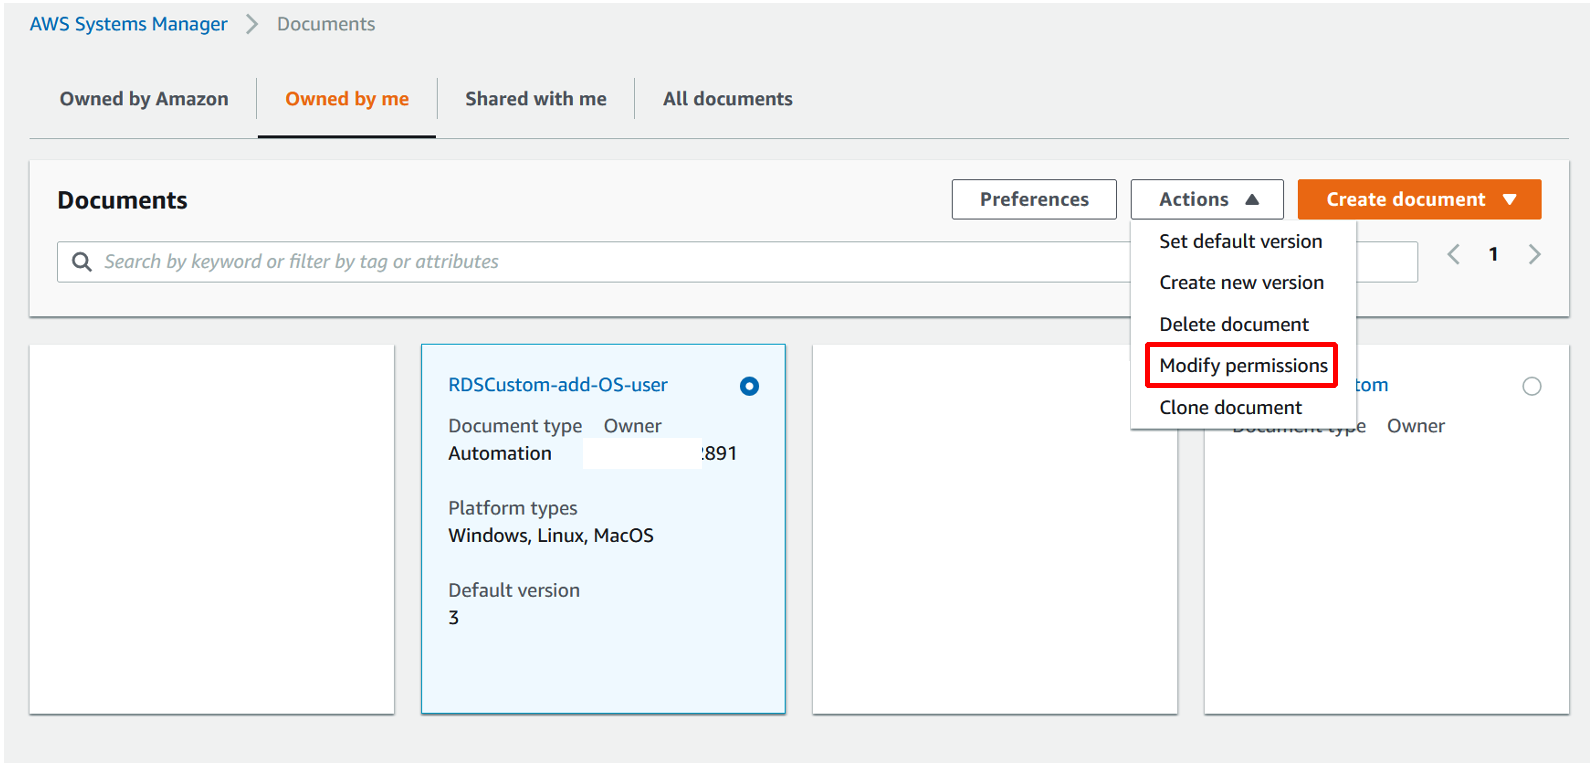The width and height of the screenshot is (1592, 766).
Task: Click the Windows, Linux, MacOS platform text
Action: click(x=551, y=535)
